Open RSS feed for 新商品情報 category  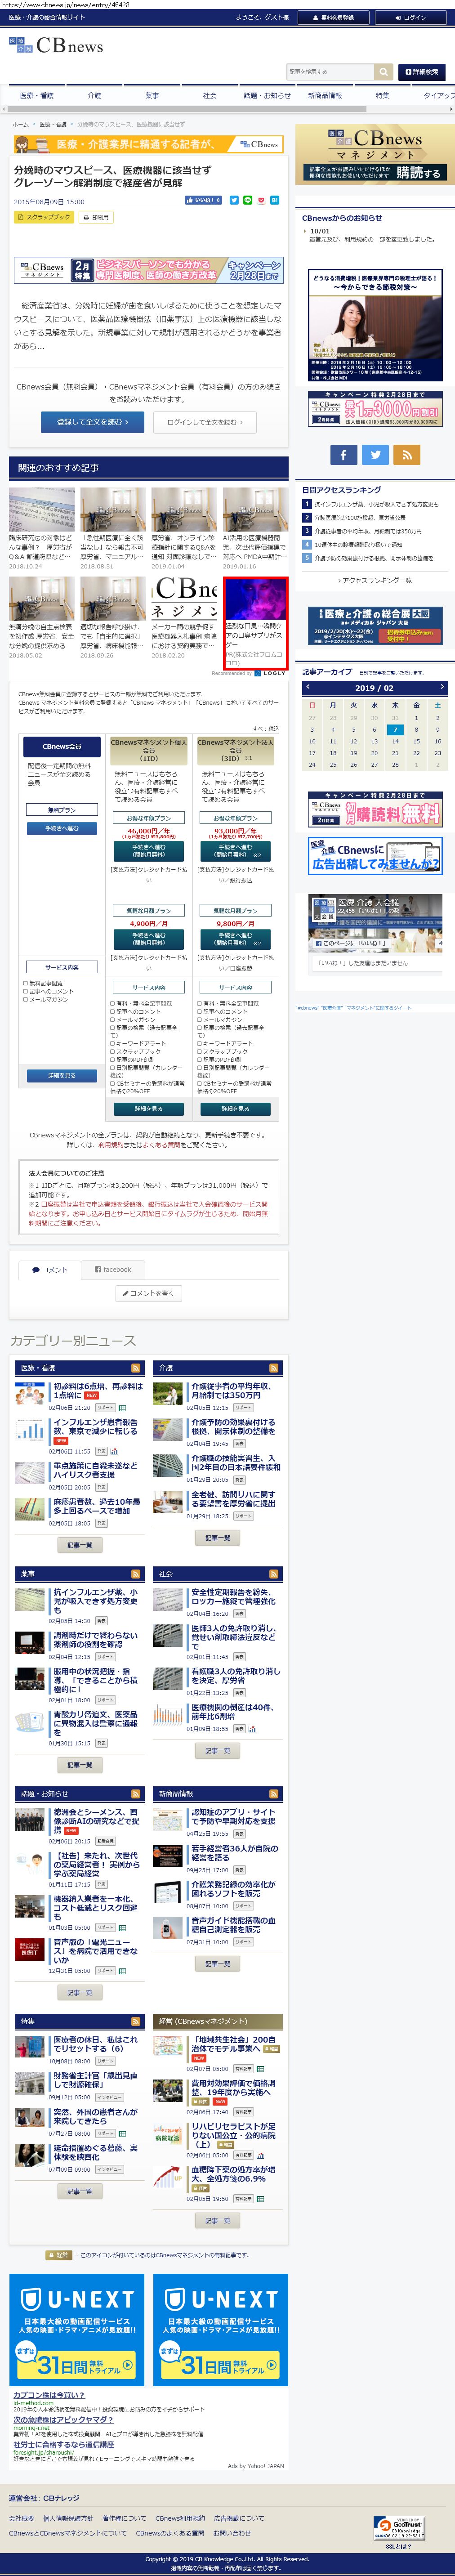pos(273,1793)
